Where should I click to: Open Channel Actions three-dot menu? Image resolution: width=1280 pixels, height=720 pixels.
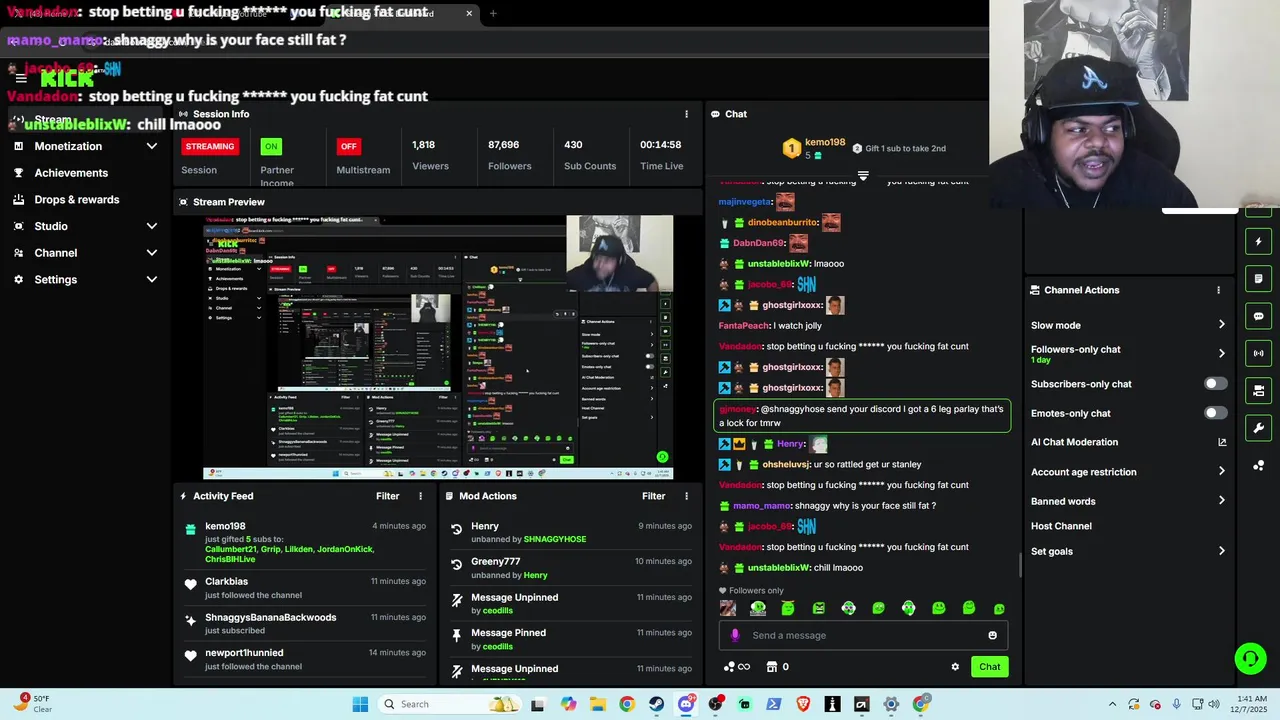pyautogui.click(x=1218, y=290)
